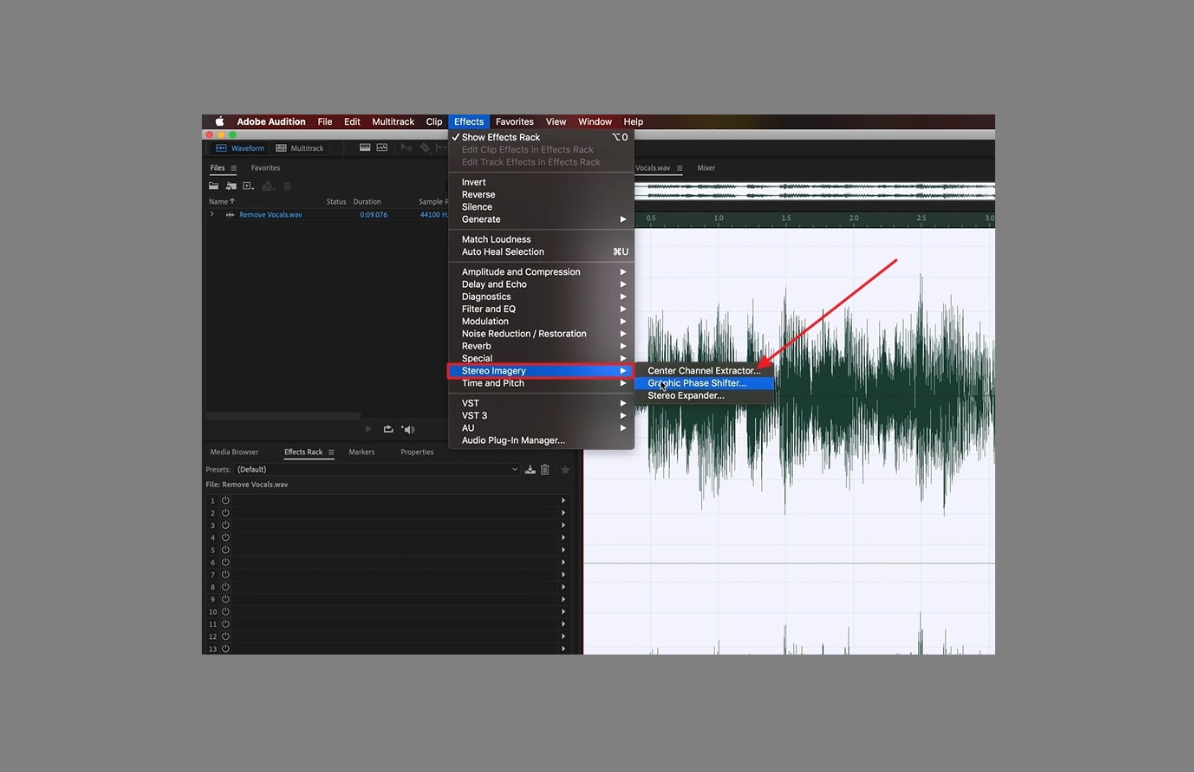The height and width of the screenshot is (772, 1194).
Task: Click the loop playback icon in Files preview
Action: [x=388, y=429]
